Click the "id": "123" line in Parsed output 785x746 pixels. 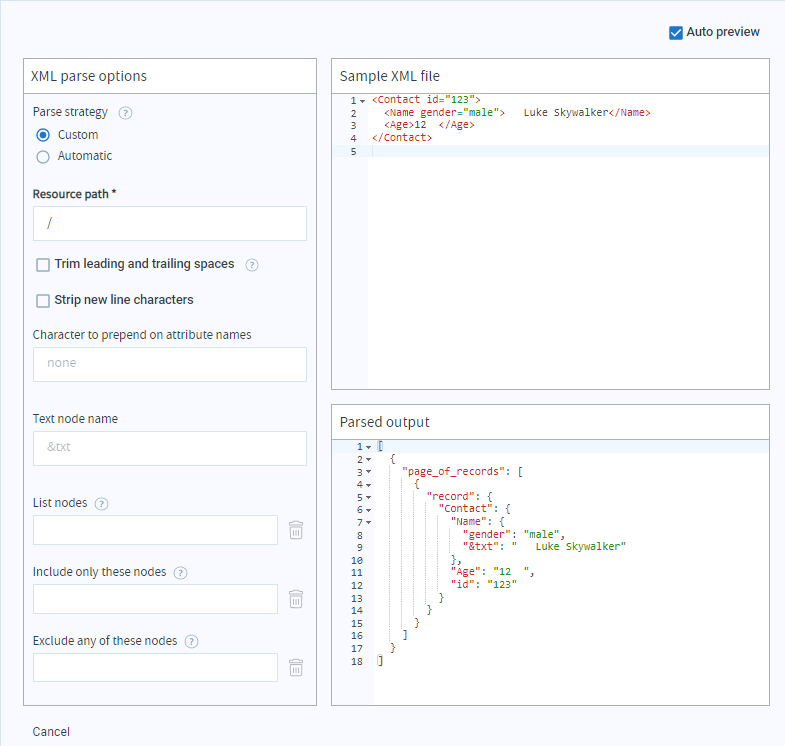[484, 584]
